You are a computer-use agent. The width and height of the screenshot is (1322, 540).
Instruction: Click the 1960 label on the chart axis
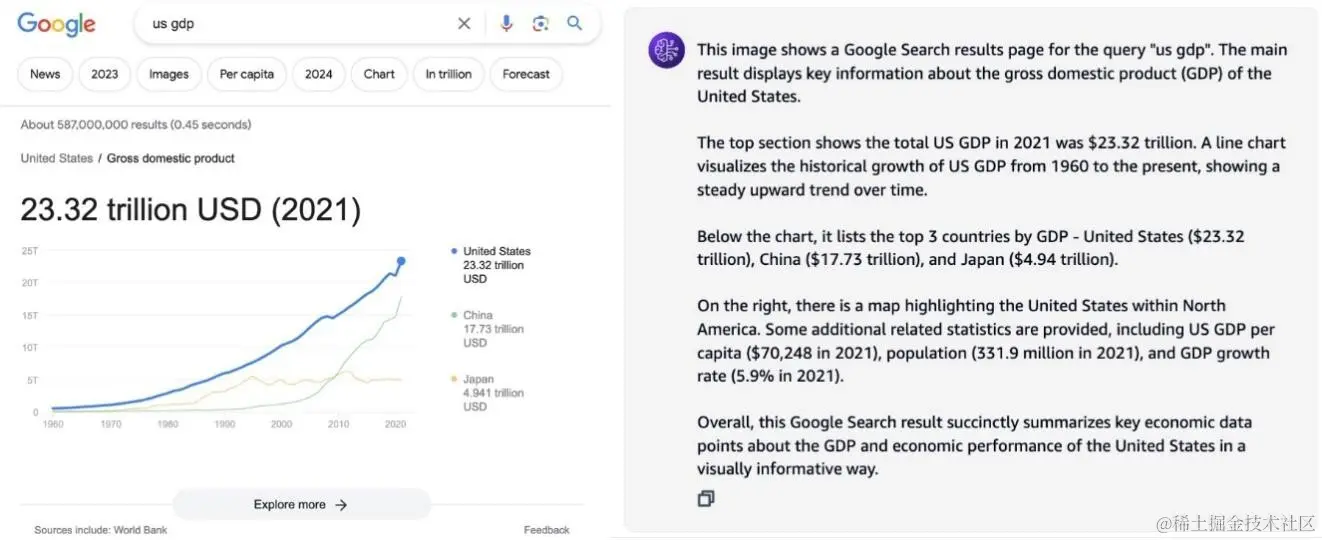click(53, 424)
